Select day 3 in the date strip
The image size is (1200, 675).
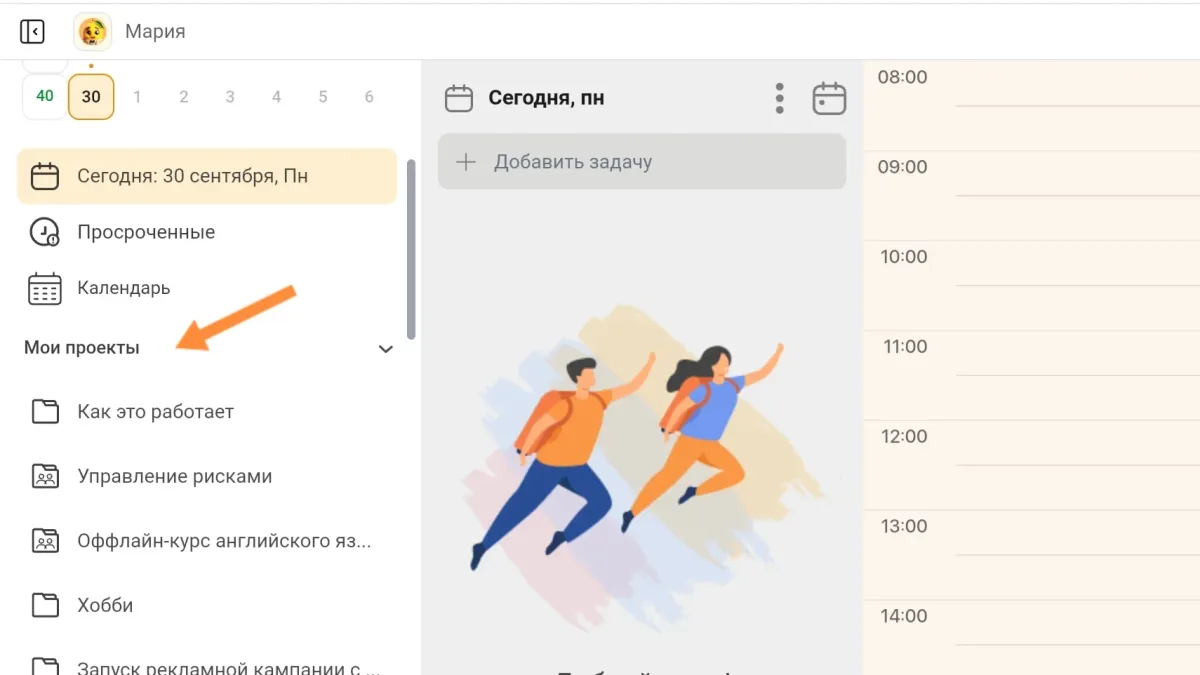point(230,97)
